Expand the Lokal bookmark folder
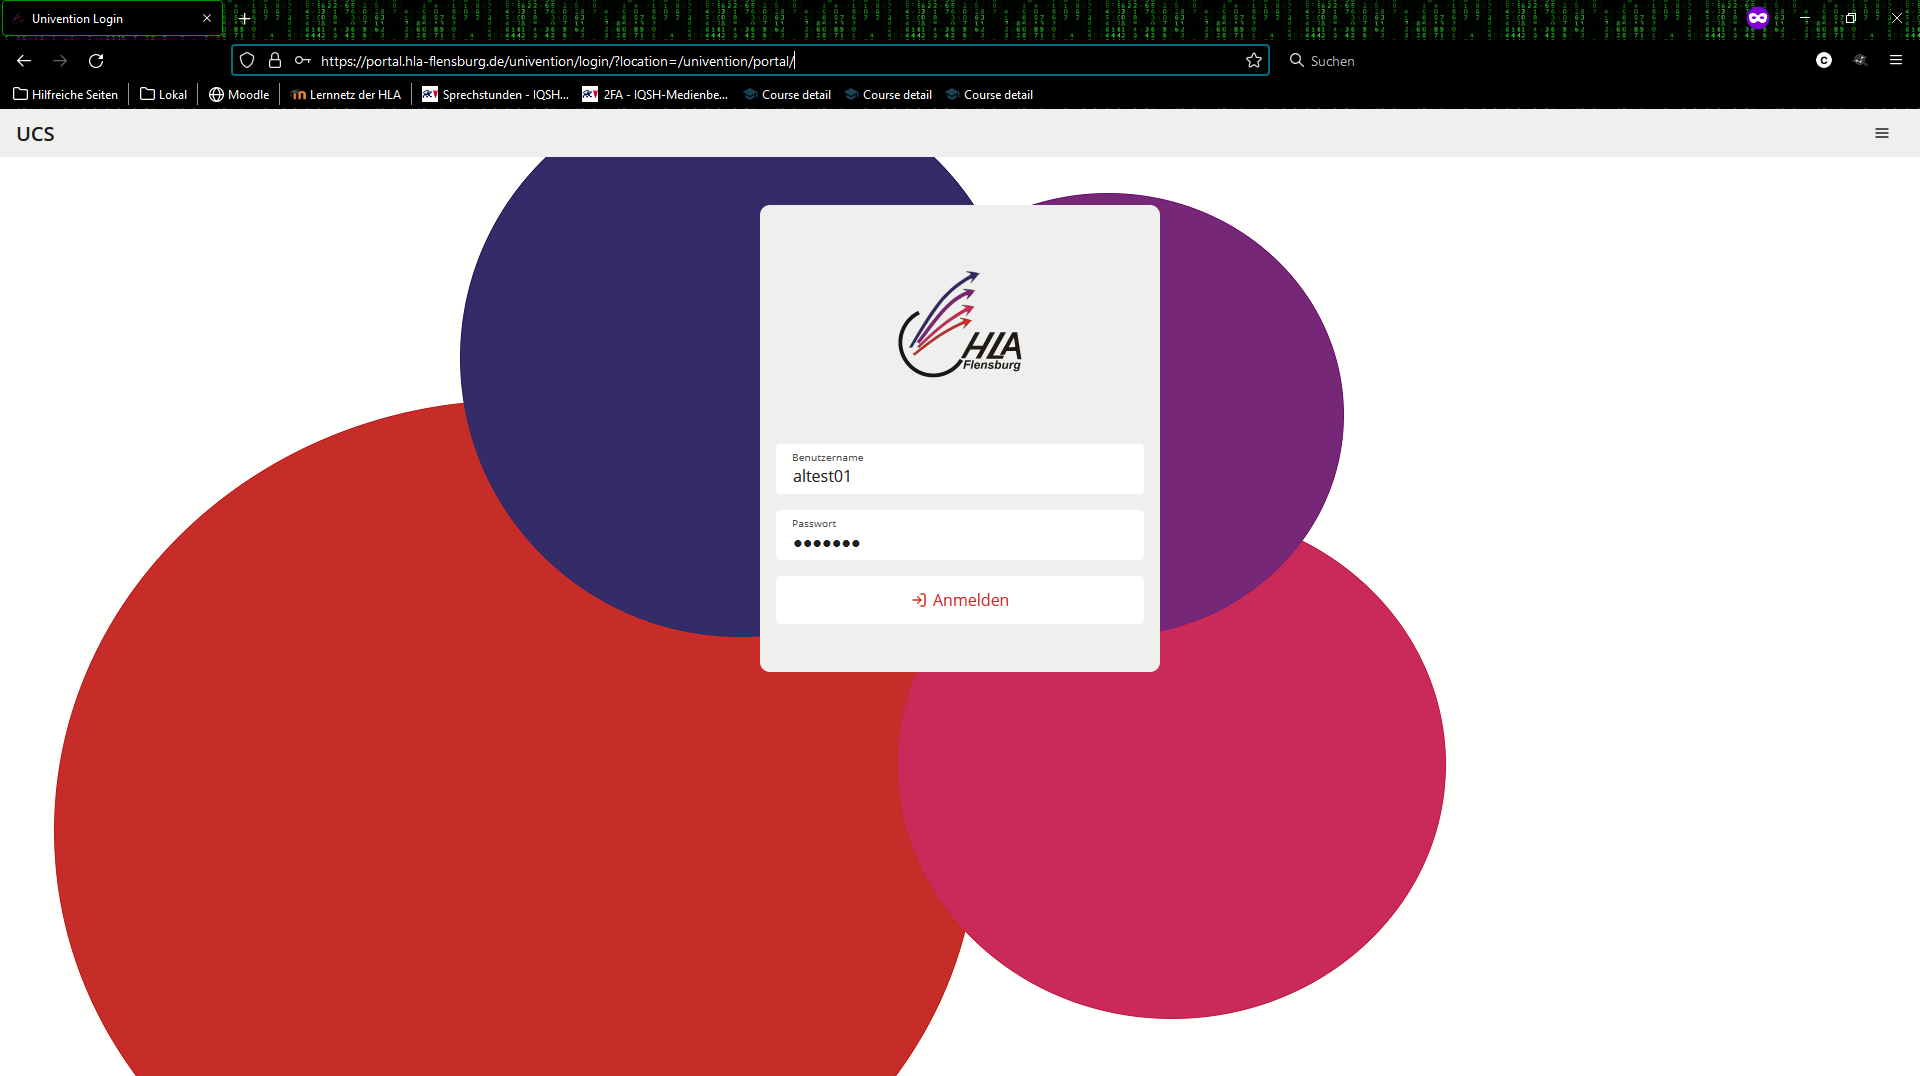1920x1076 pixels. [164, 95]
